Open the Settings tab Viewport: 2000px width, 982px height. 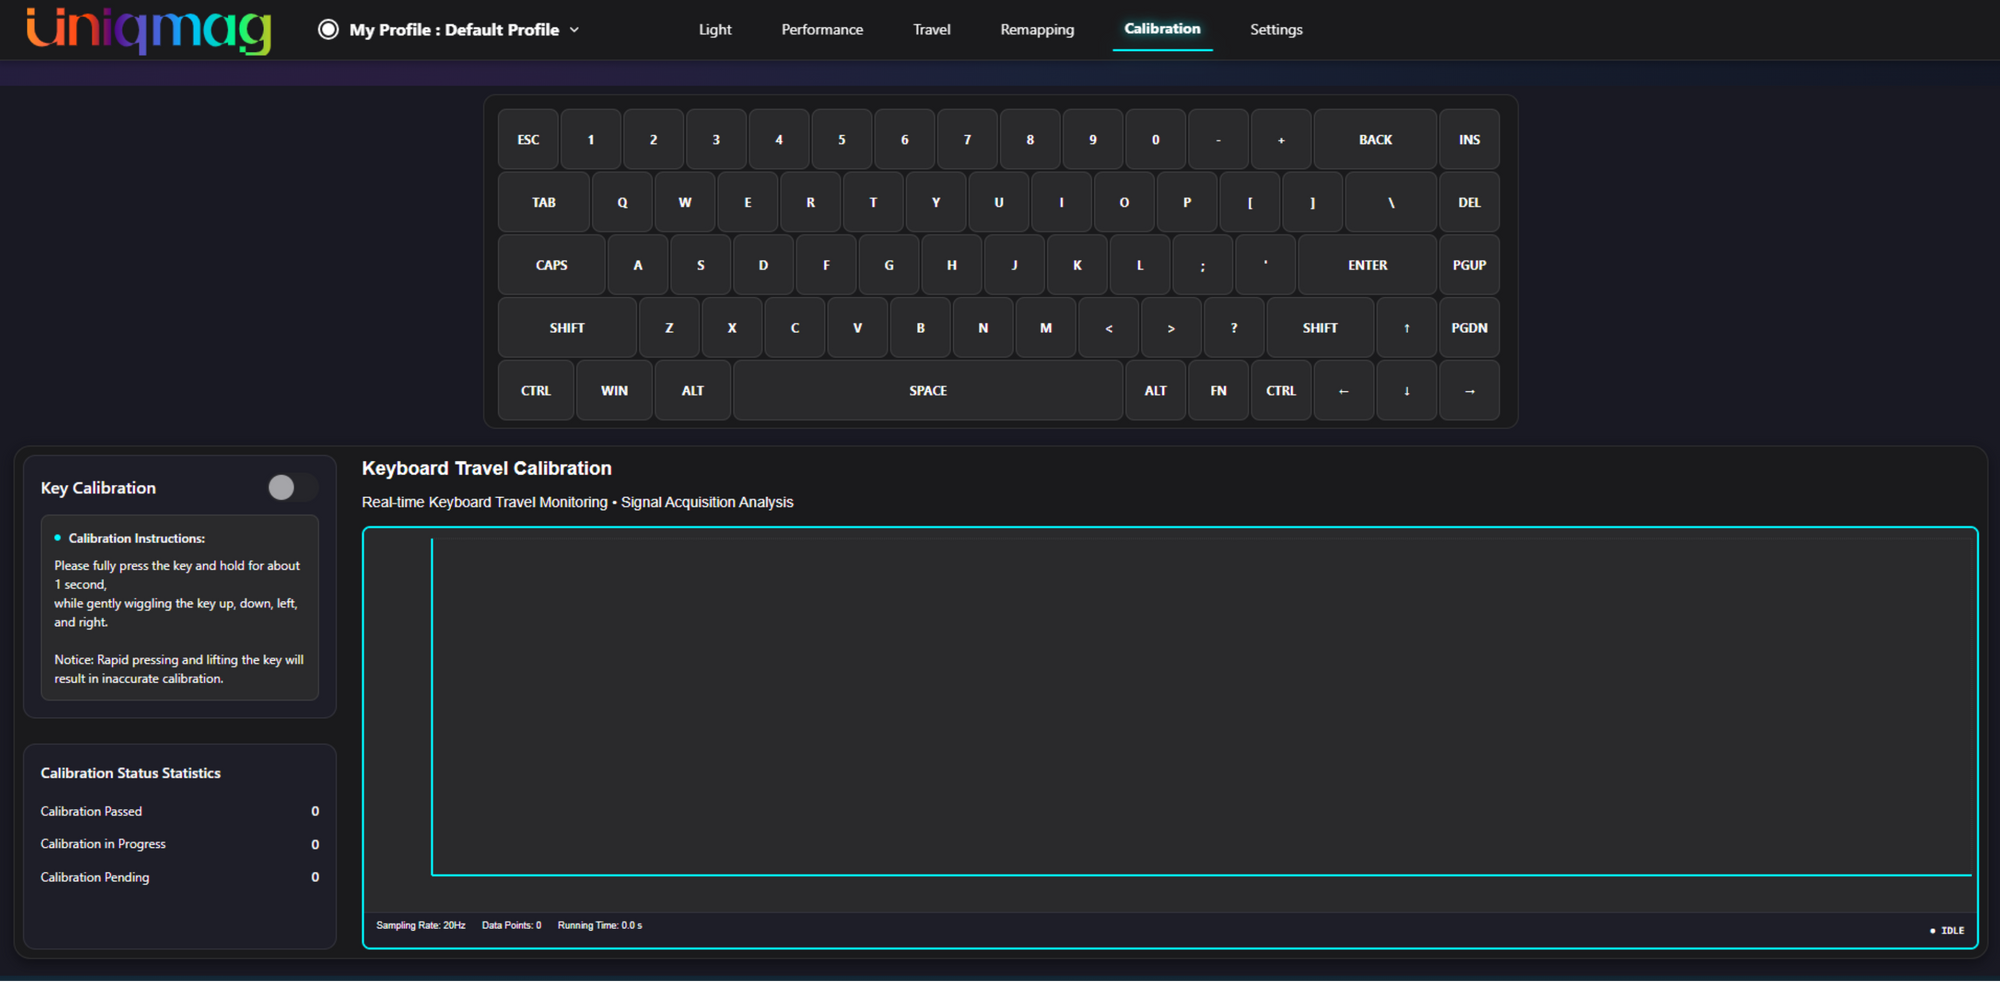(x=1276, y=30)
